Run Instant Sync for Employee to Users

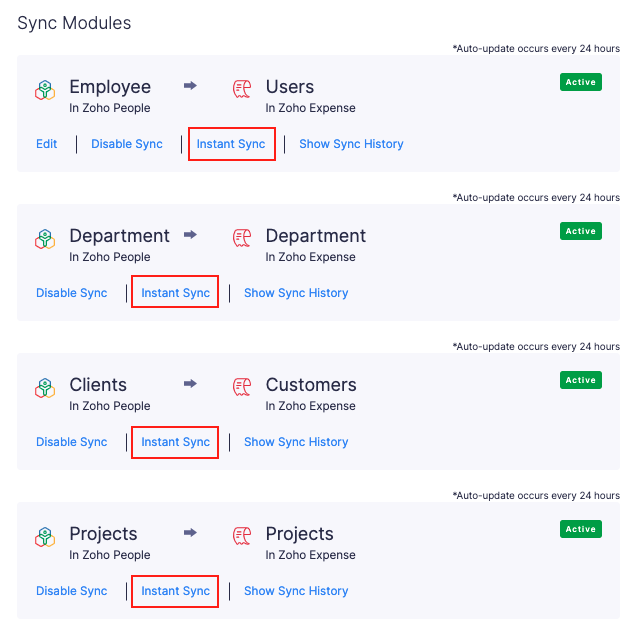231,144
